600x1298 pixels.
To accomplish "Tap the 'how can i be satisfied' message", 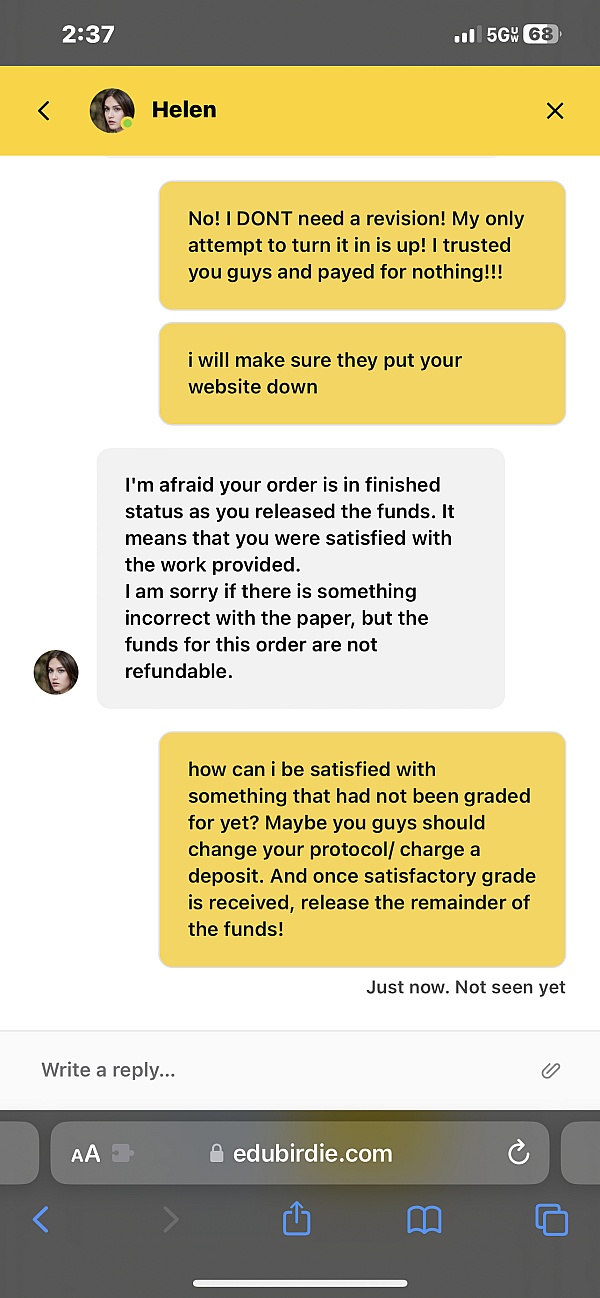I will tap(362, 849).
